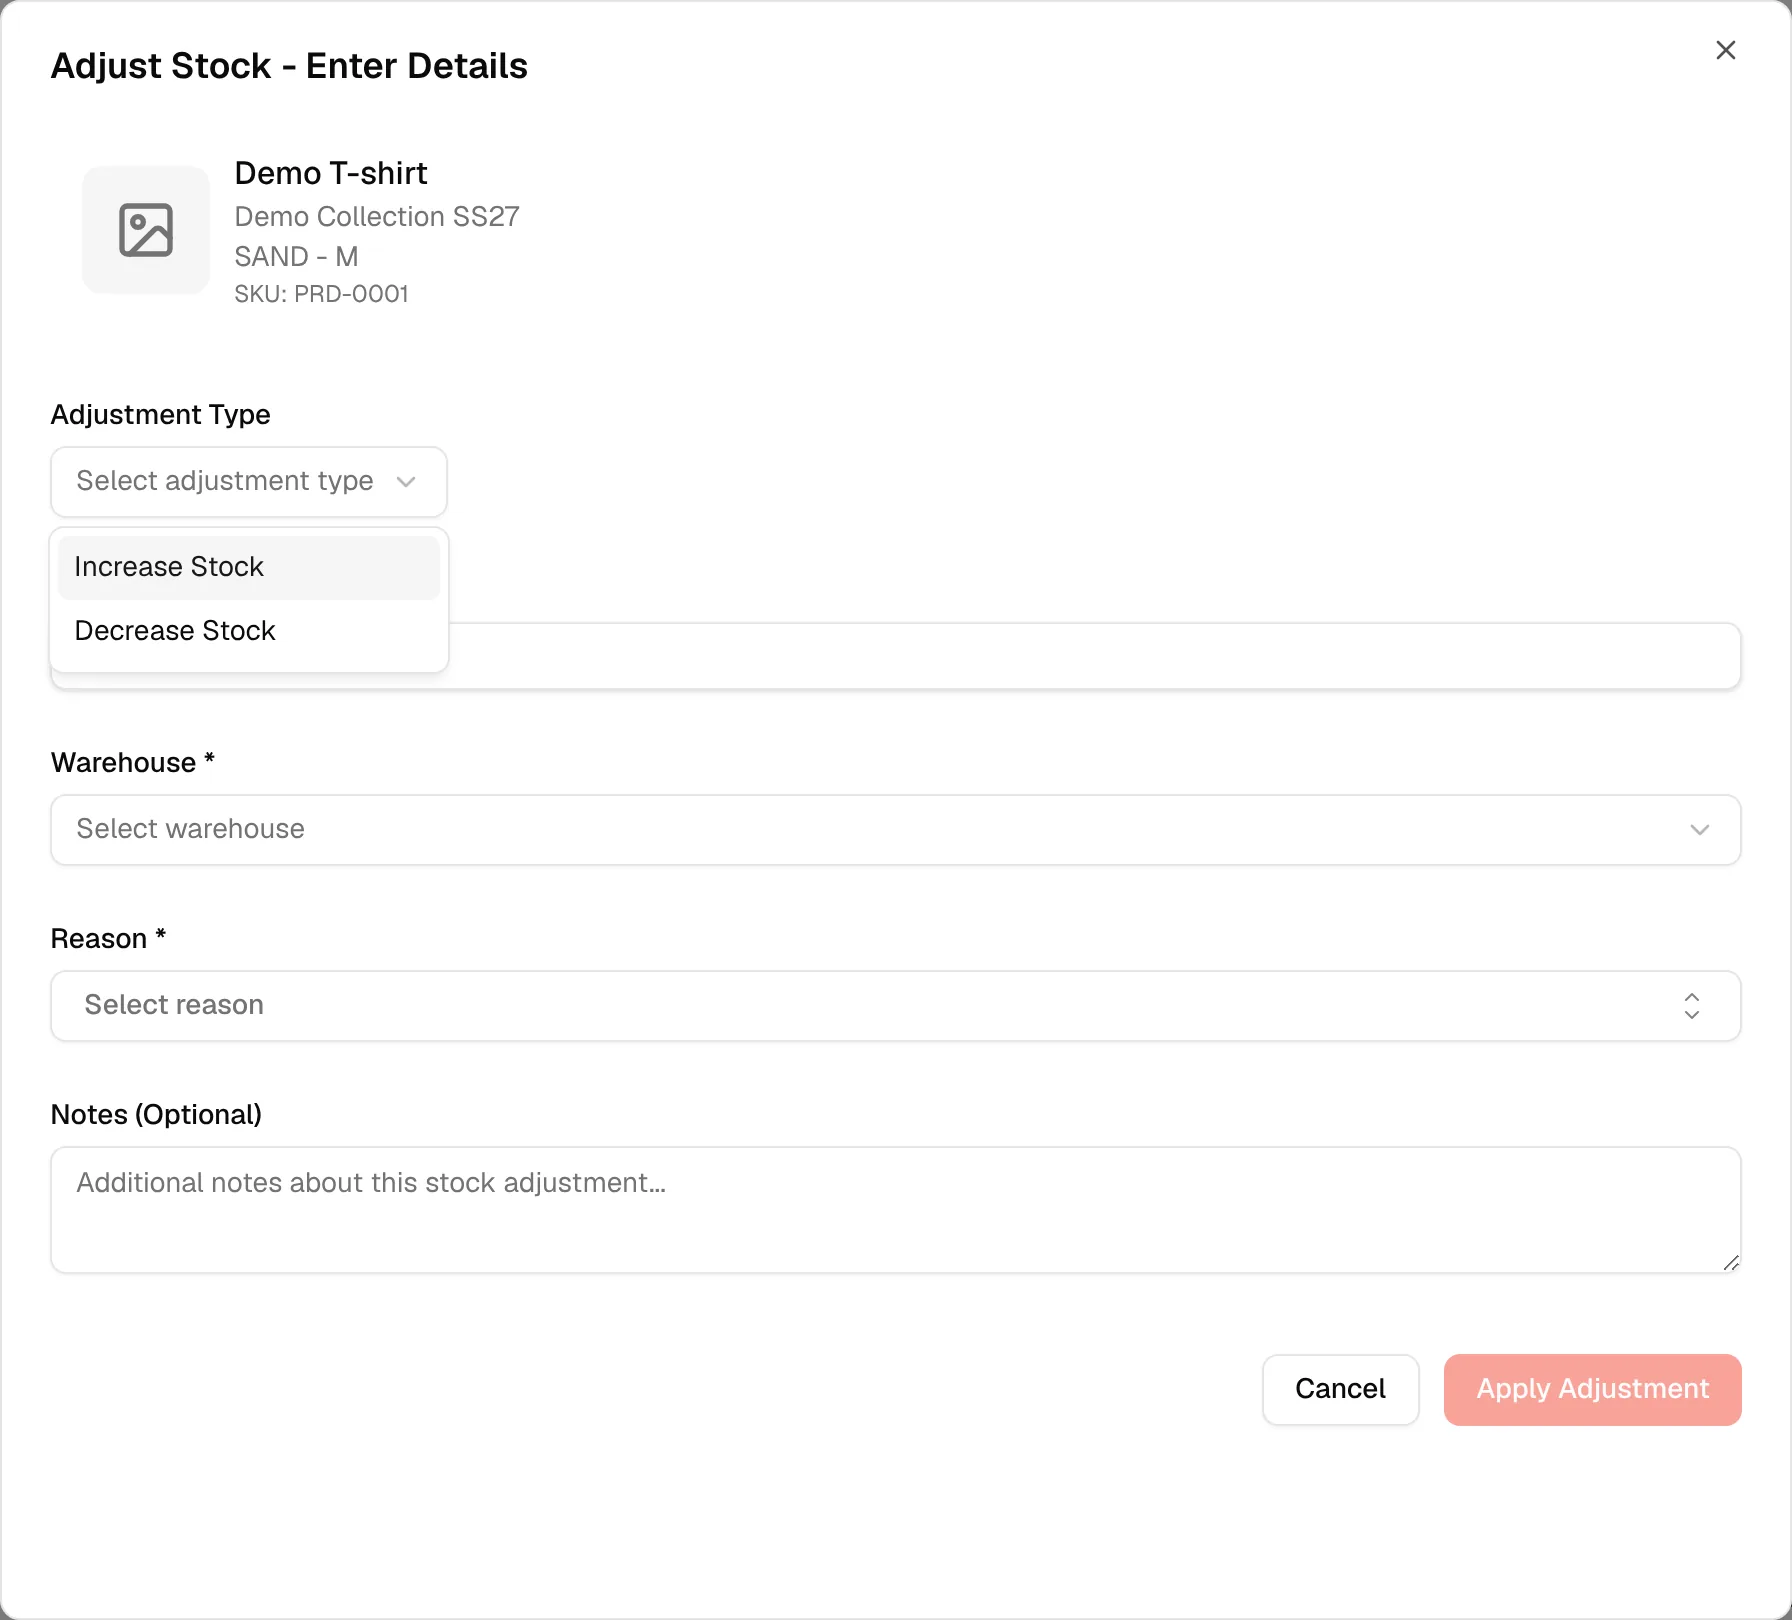Open the Select warehouse dropdown
This screenshot has width=1792, height=1620.
pos(896,830)
